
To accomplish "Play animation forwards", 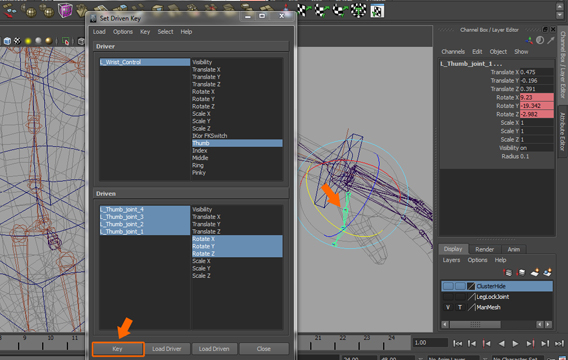I will coord(515,343).
